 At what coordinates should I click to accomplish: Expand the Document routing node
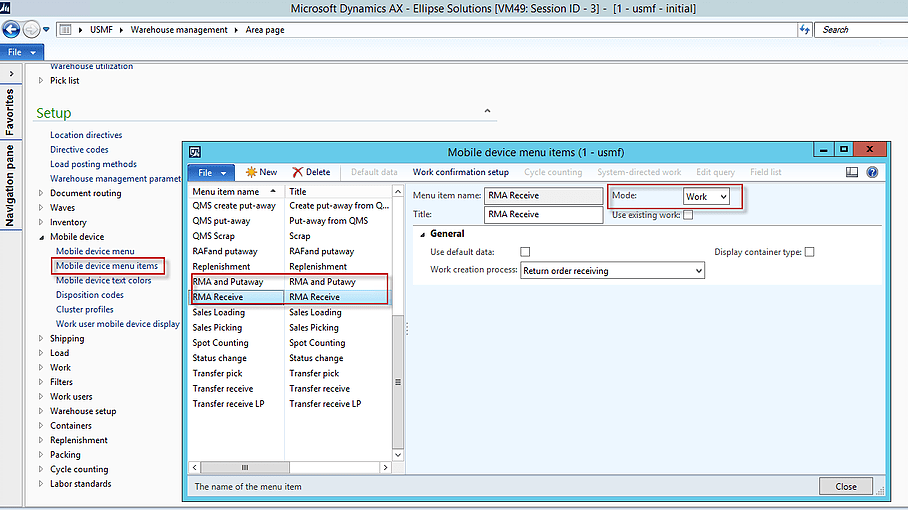coord(41,193)
